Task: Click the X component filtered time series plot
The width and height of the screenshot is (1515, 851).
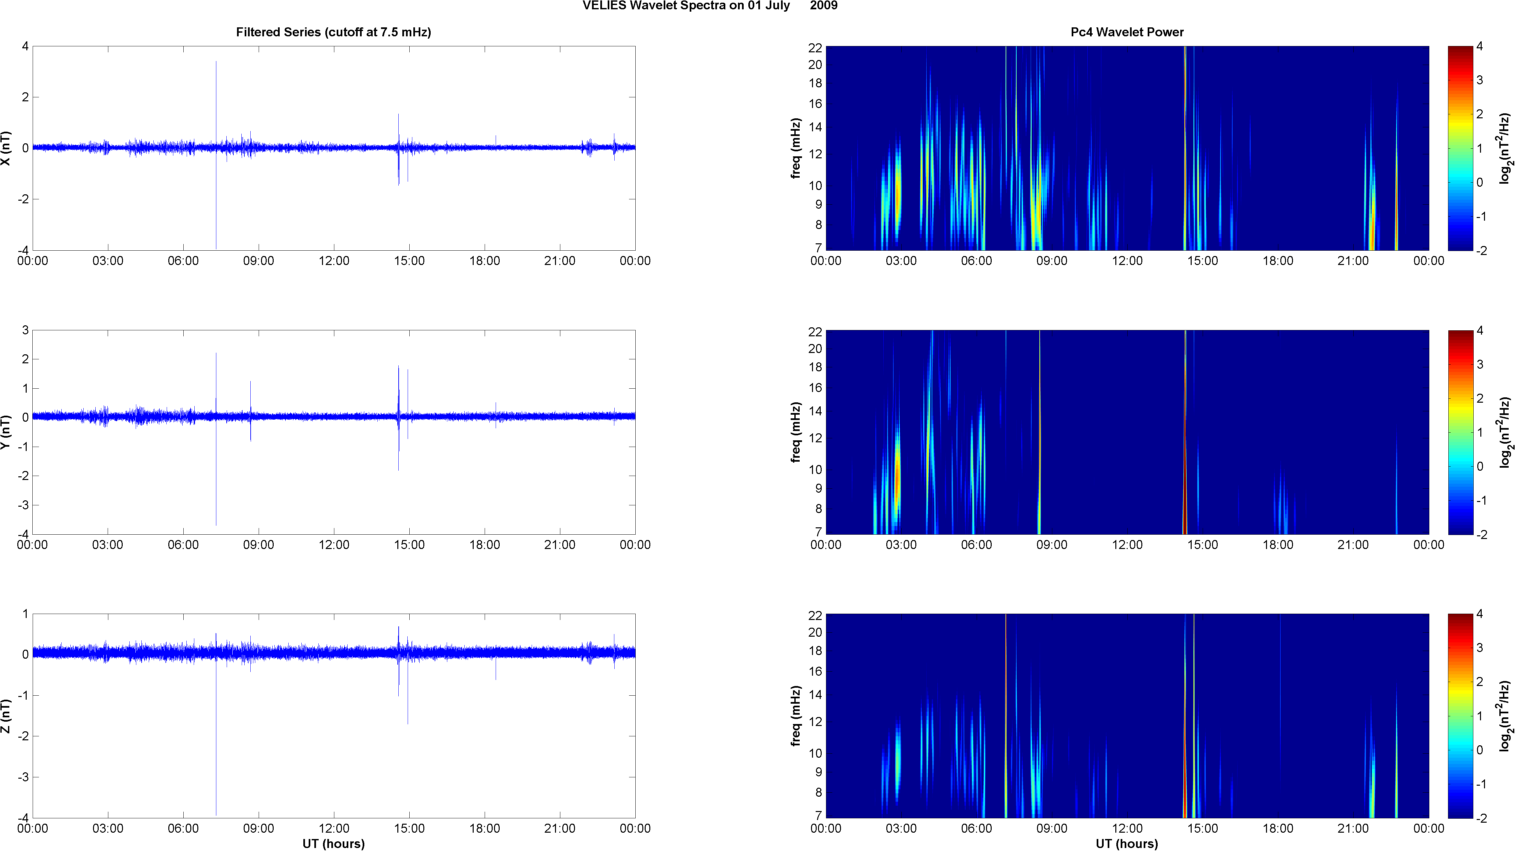Action: point(334,148)
